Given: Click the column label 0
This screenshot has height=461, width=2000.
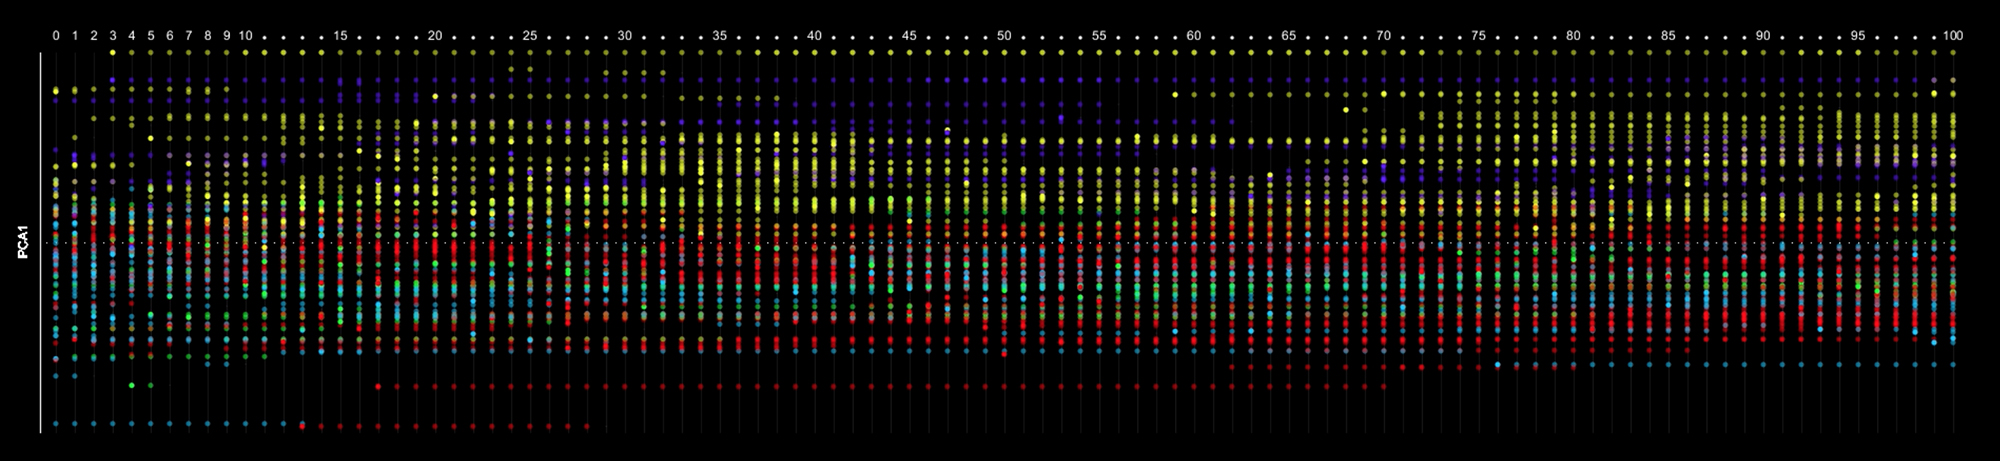Looking at the screenshot, I should [56, 36].
